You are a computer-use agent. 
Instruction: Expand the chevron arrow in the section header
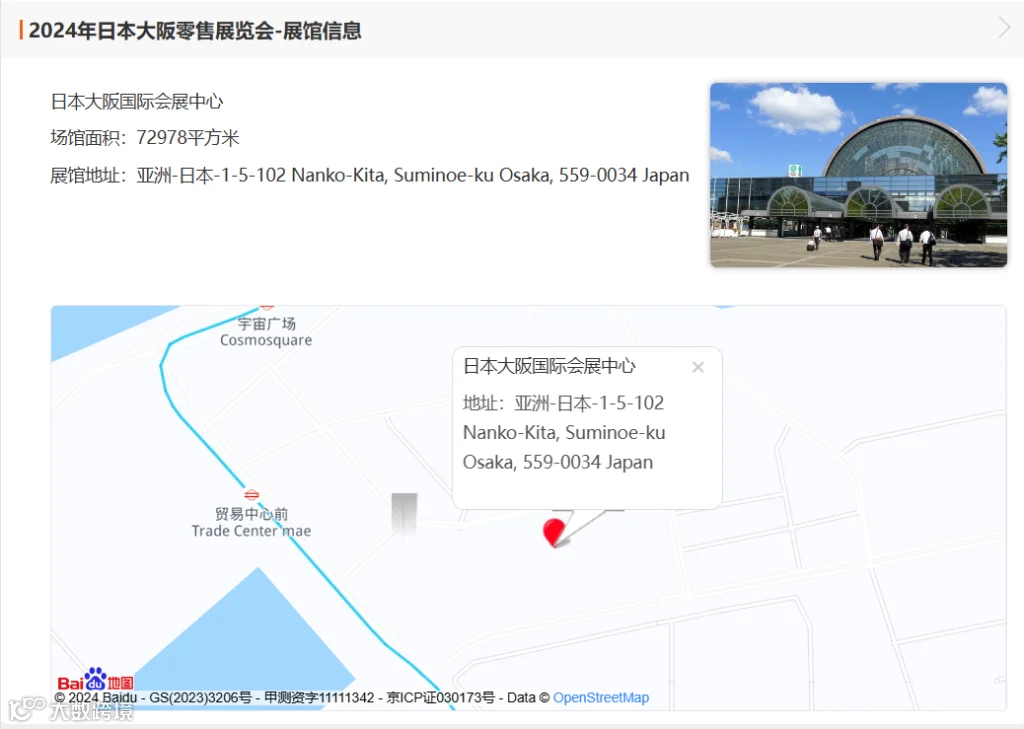pyautogui.click(x=1004, y=28)
